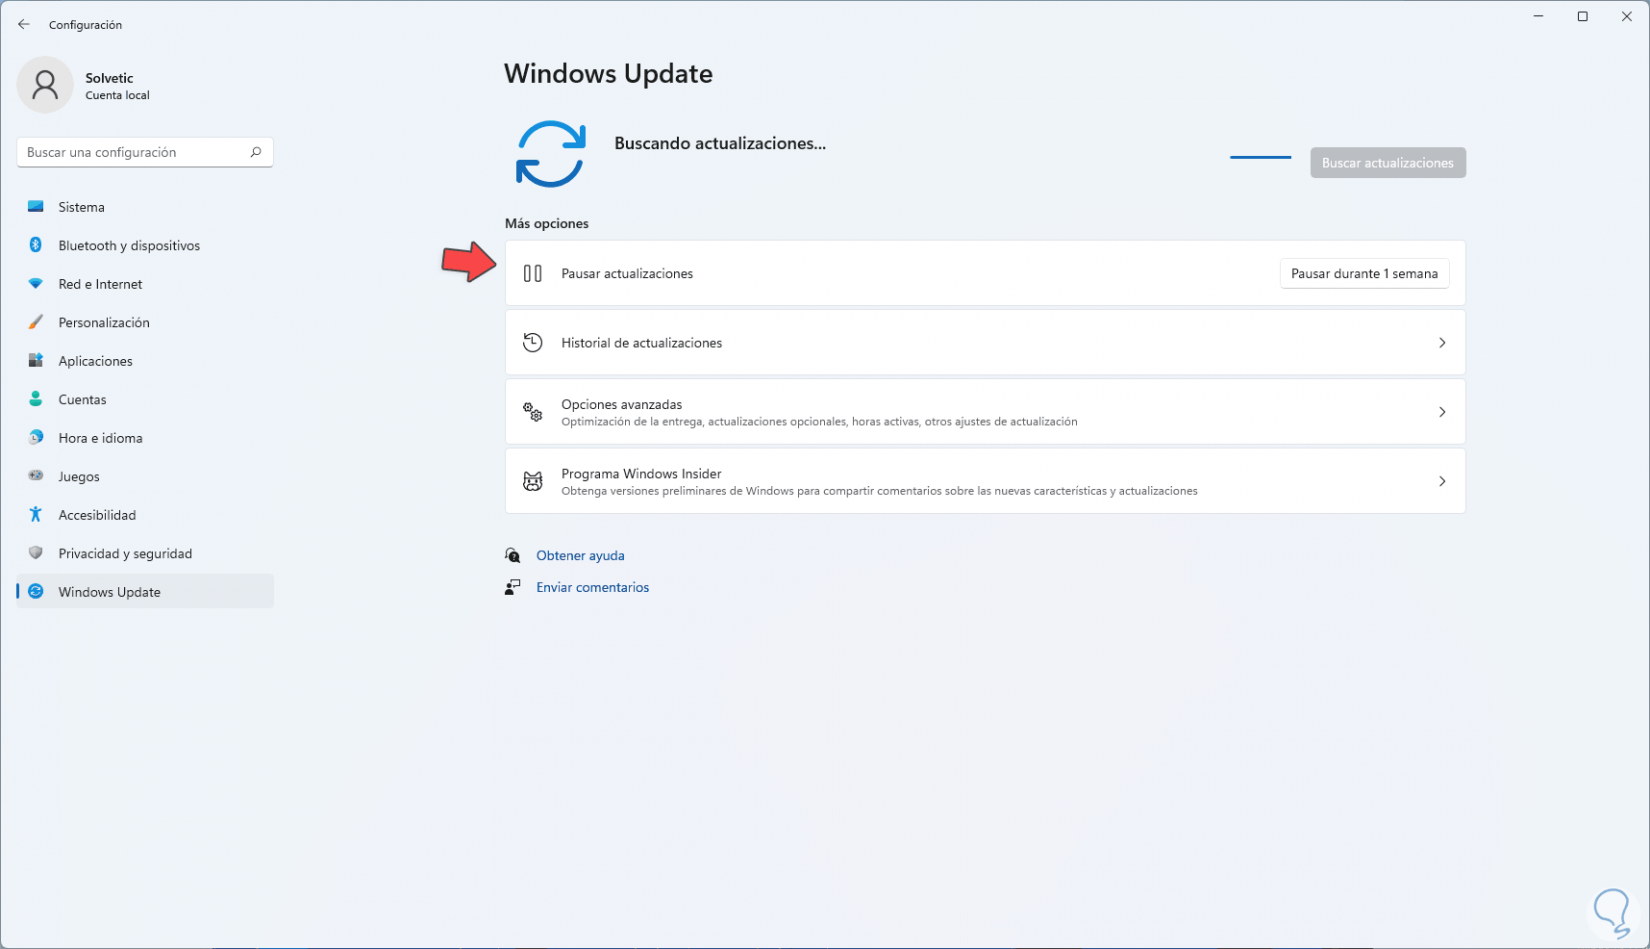The image size is (1650, 949).
Task: Click the Aplicaciones sidebar icon
Action: 36,361
